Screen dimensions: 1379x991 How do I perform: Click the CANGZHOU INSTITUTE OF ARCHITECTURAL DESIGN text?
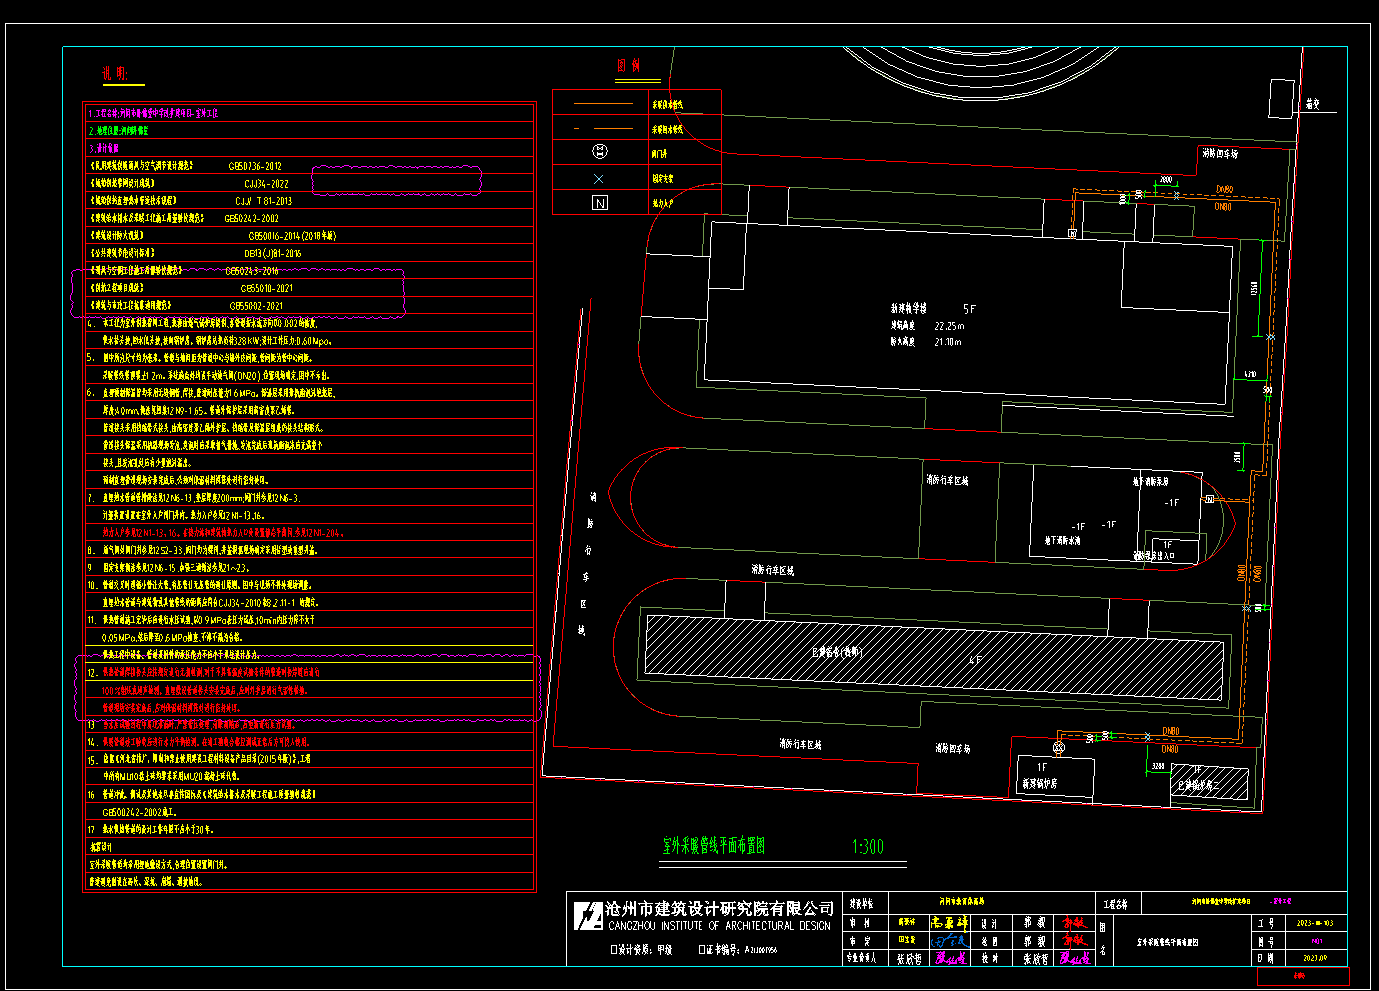(719, 927)
